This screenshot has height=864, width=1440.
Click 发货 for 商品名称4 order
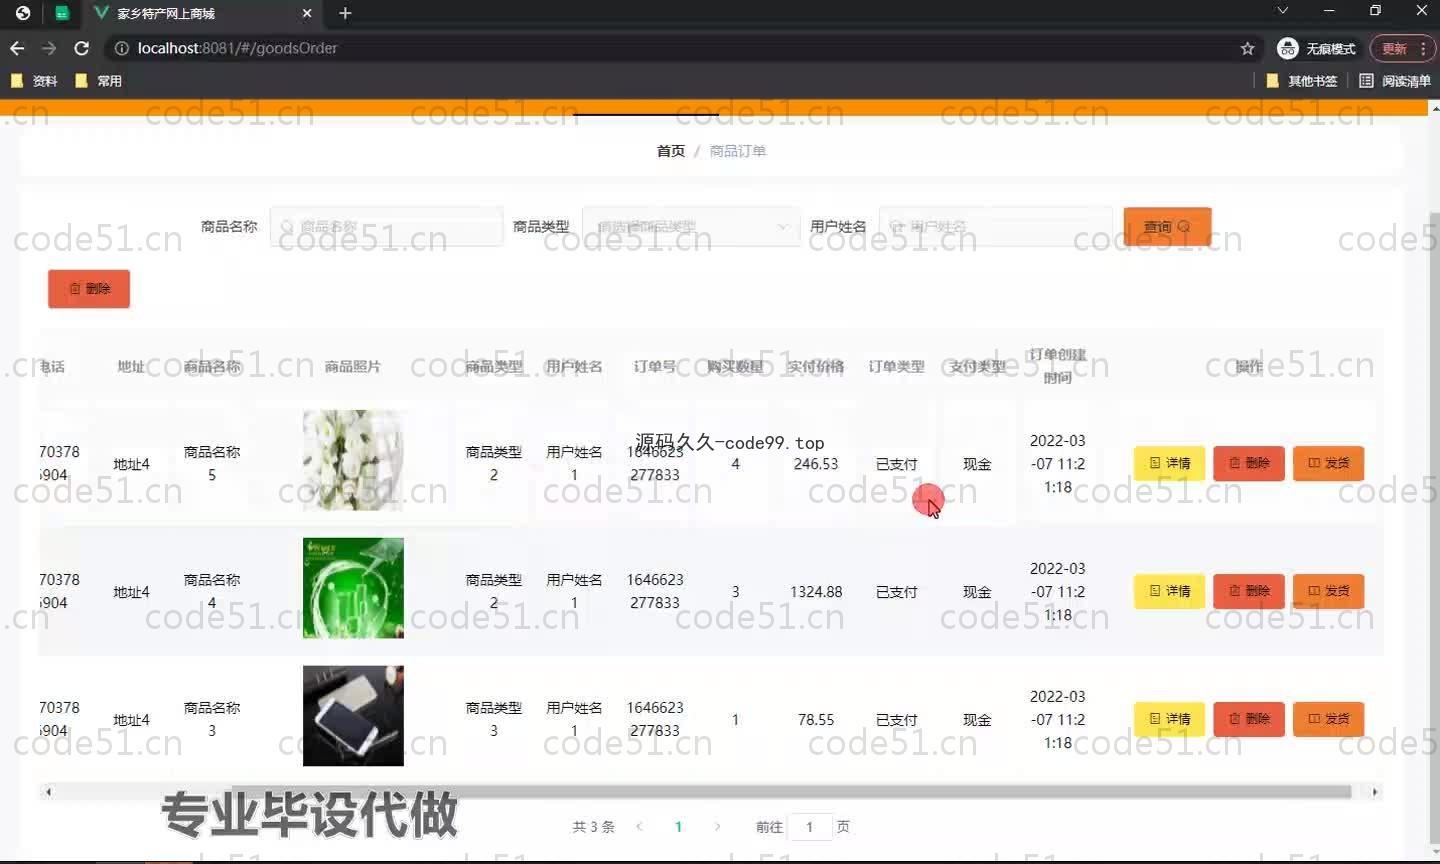point(1328,591)
